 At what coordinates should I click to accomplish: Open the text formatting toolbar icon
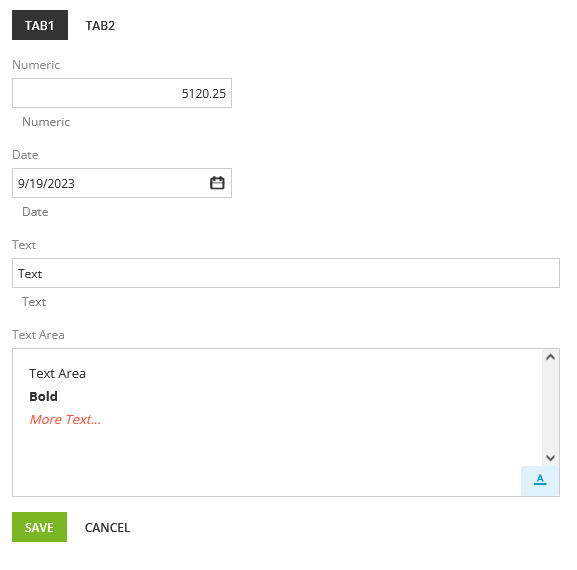540,481
